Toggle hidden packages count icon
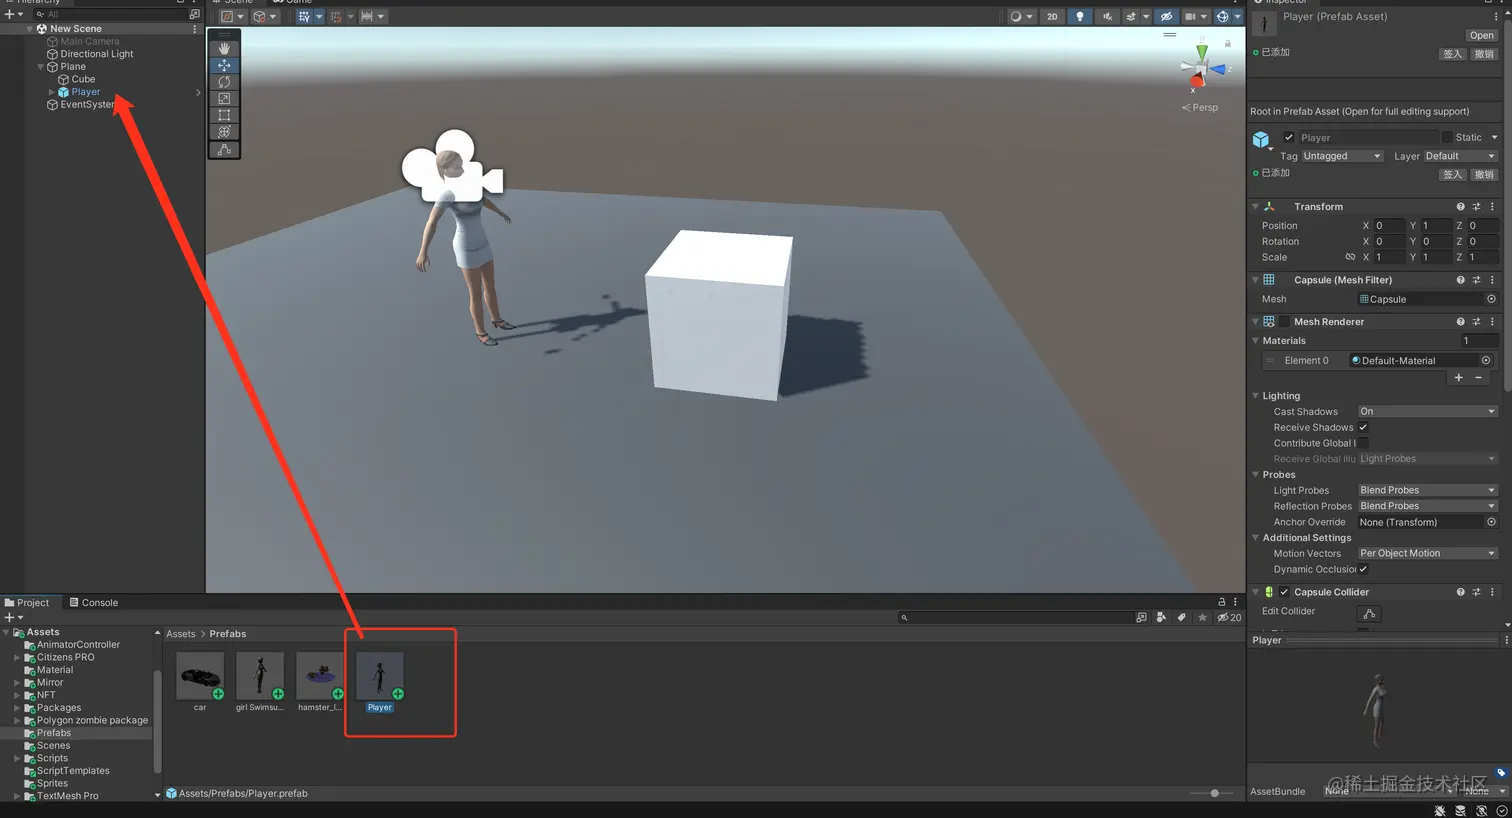The height and width of the screenshot is (818, 1512). coord(1229,617)
